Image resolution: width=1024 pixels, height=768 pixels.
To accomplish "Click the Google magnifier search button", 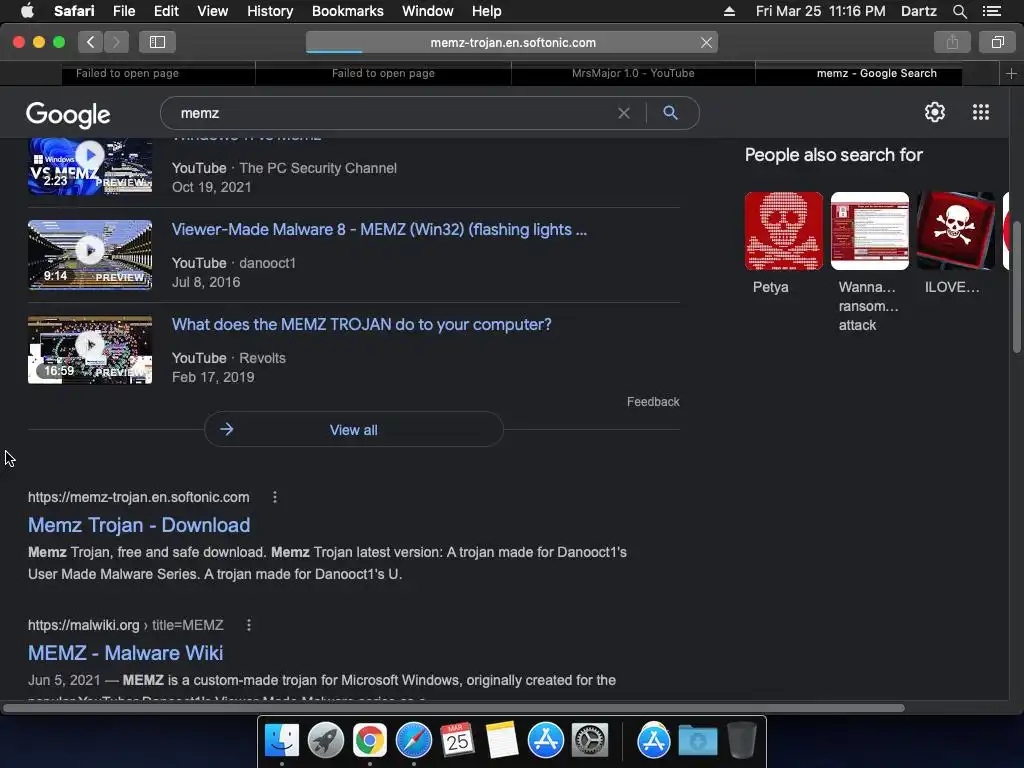I will click(x=670, y=113).
